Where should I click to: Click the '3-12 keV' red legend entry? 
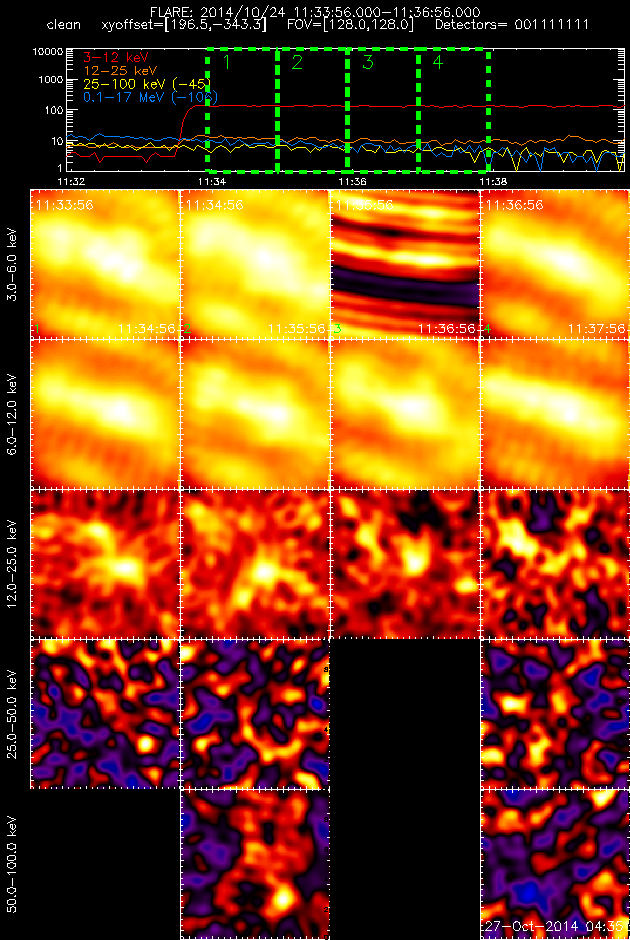point(115,58)
